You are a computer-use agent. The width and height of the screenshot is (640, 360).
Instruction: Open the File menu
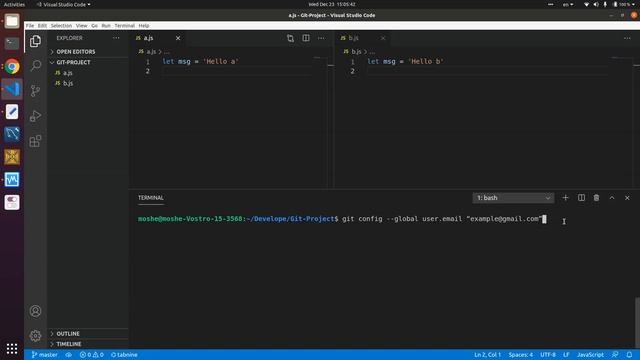(x=30, y=25)
